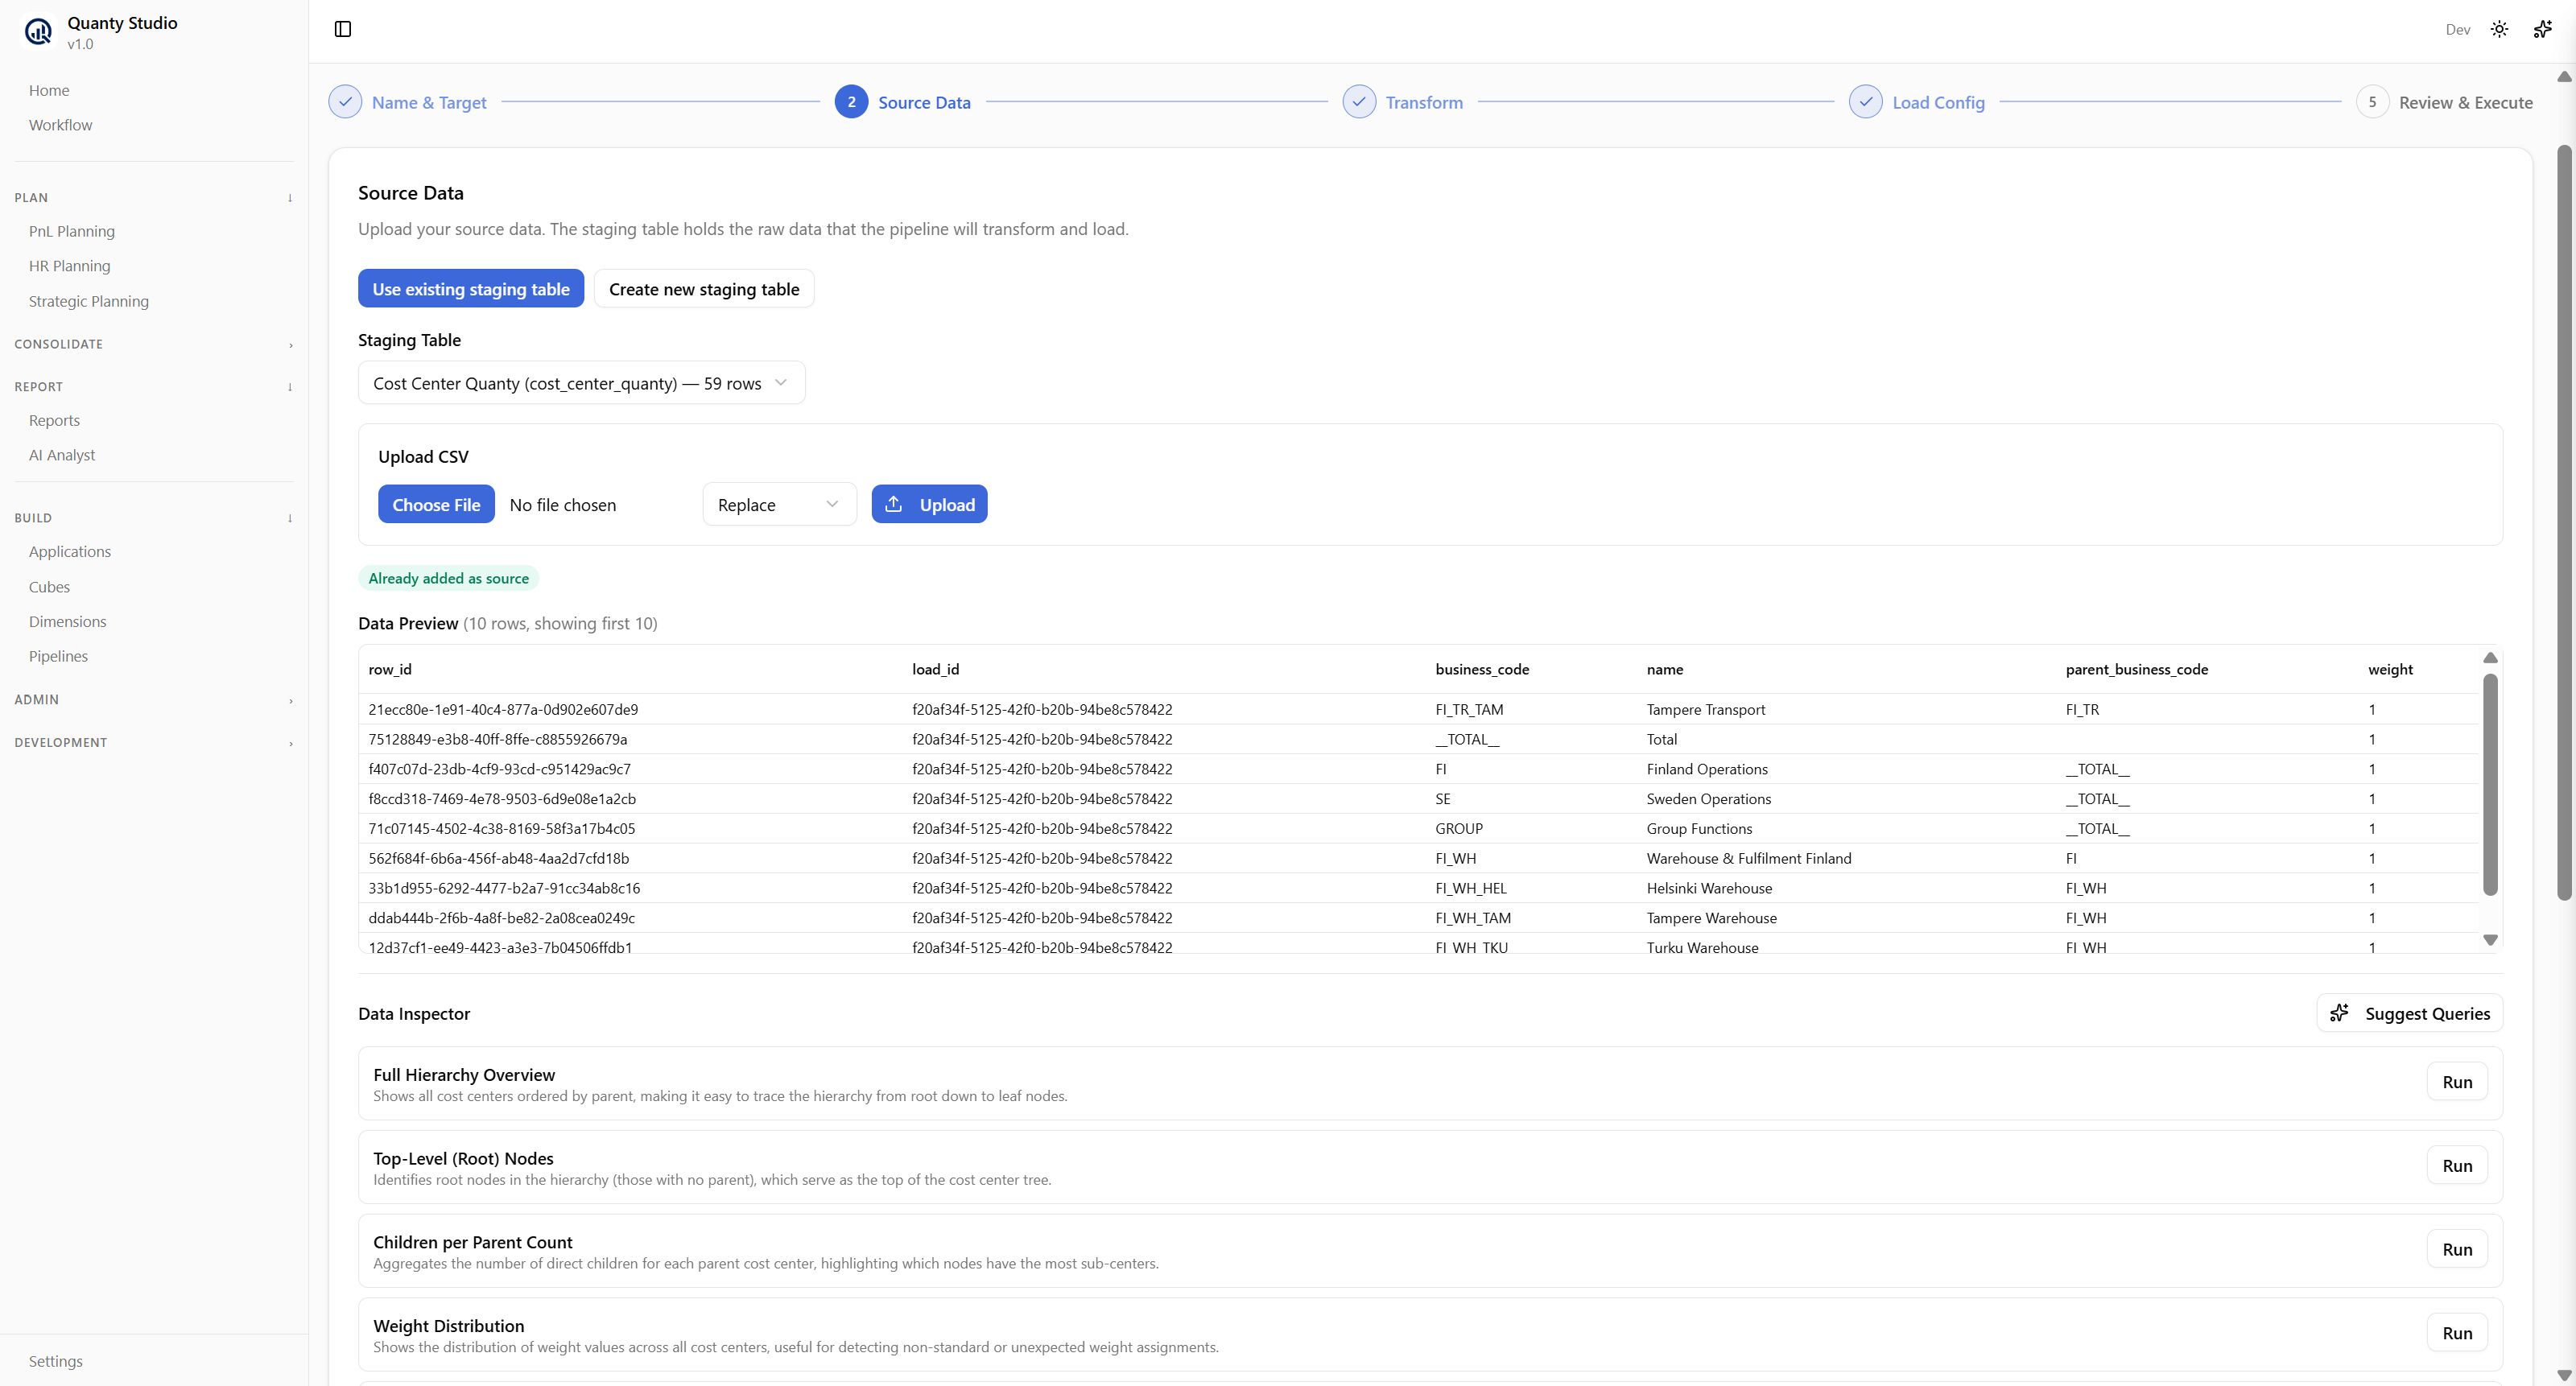The height and width of the screenshot is (1386, 2576).
Task: Click the Helsinki Warehouse name cell
Action: pos(1709,888)
